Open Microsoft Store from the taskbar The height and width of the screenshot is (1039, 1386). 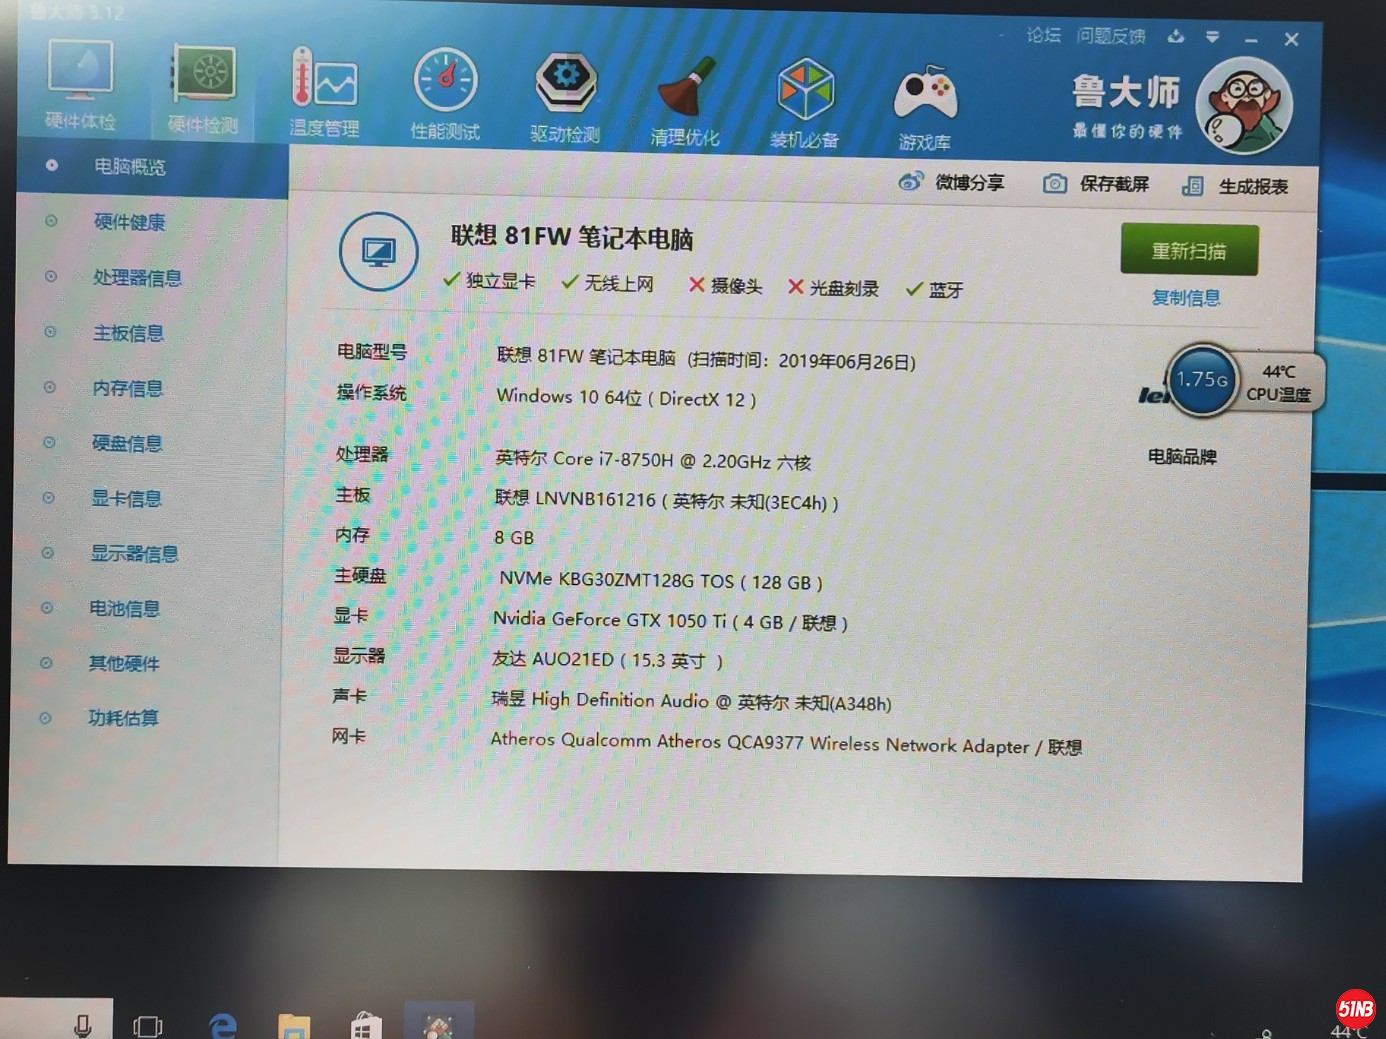pyautogui.click(x=366, y=1027)
